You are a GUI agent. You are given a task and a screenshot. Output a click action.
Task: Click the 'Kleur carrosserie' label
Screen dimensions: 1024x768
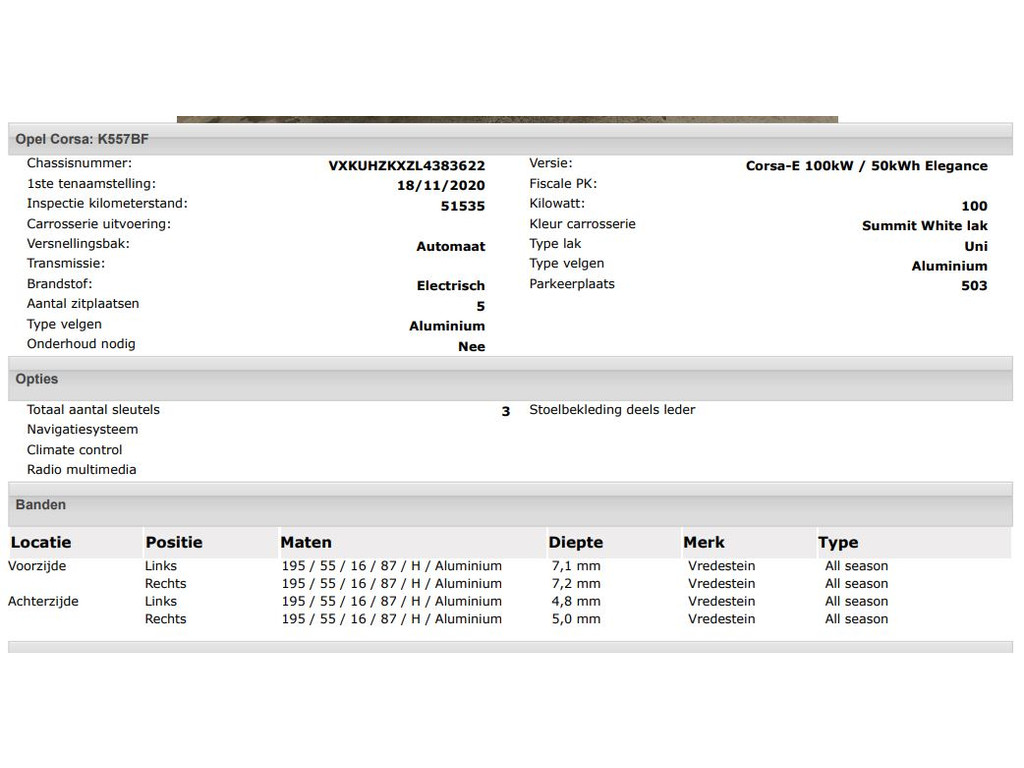pyautogui.click(x=583, y=224)
